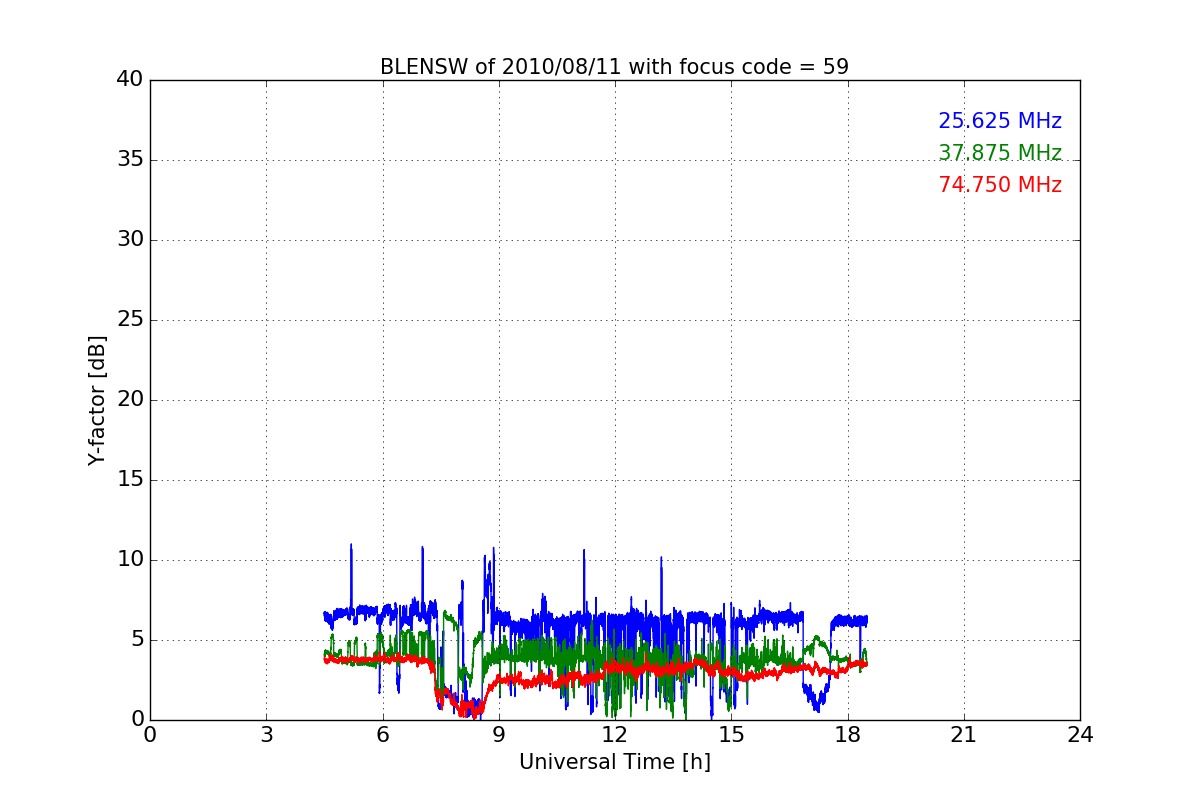Select the red 74.750 MHz legend entry

pyautogui.click(x=999, y=185)
